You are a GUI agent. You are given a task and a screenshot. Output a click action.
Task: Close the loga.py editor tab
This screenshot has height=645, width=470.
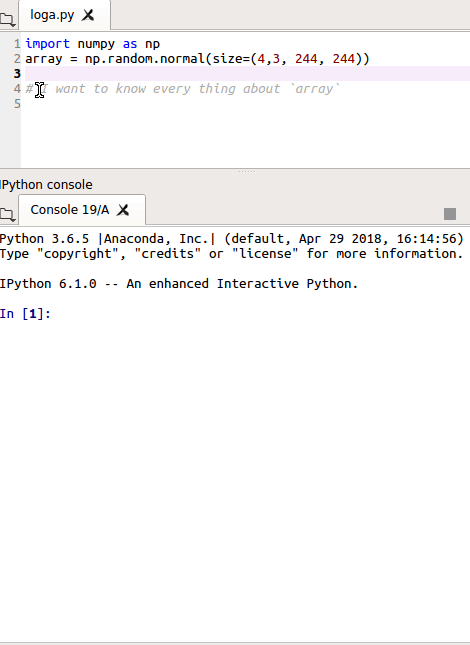(x=88, y=15)
